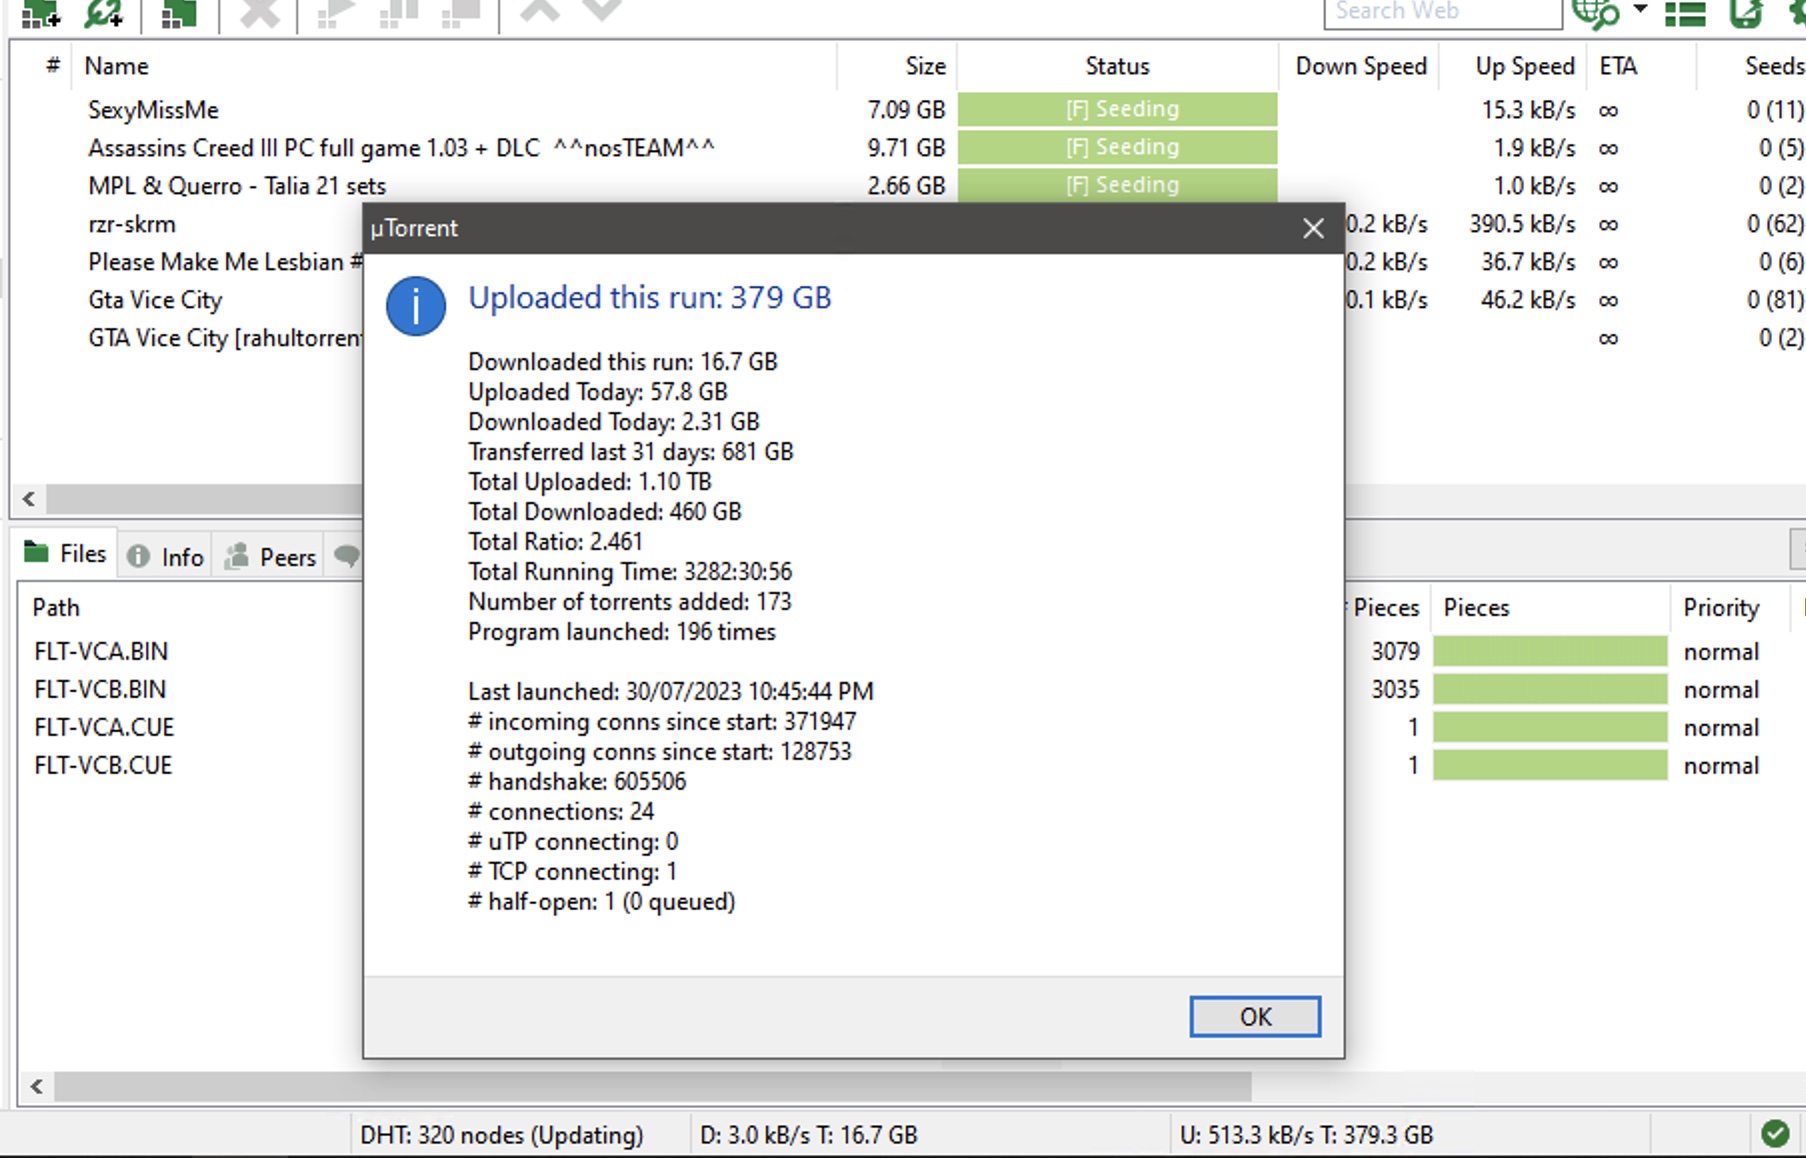Click the speech bubble tab icon

click(x=347, y=556)
